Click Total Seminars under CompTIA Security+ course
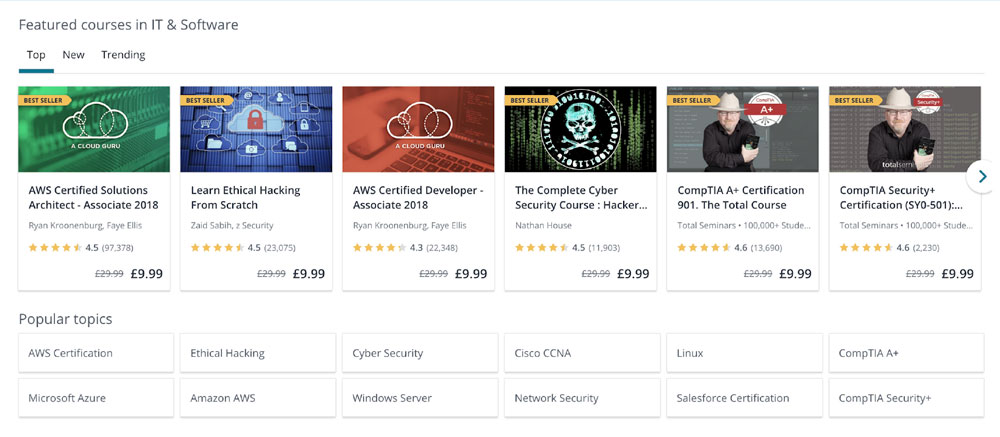 coord(906,225)
